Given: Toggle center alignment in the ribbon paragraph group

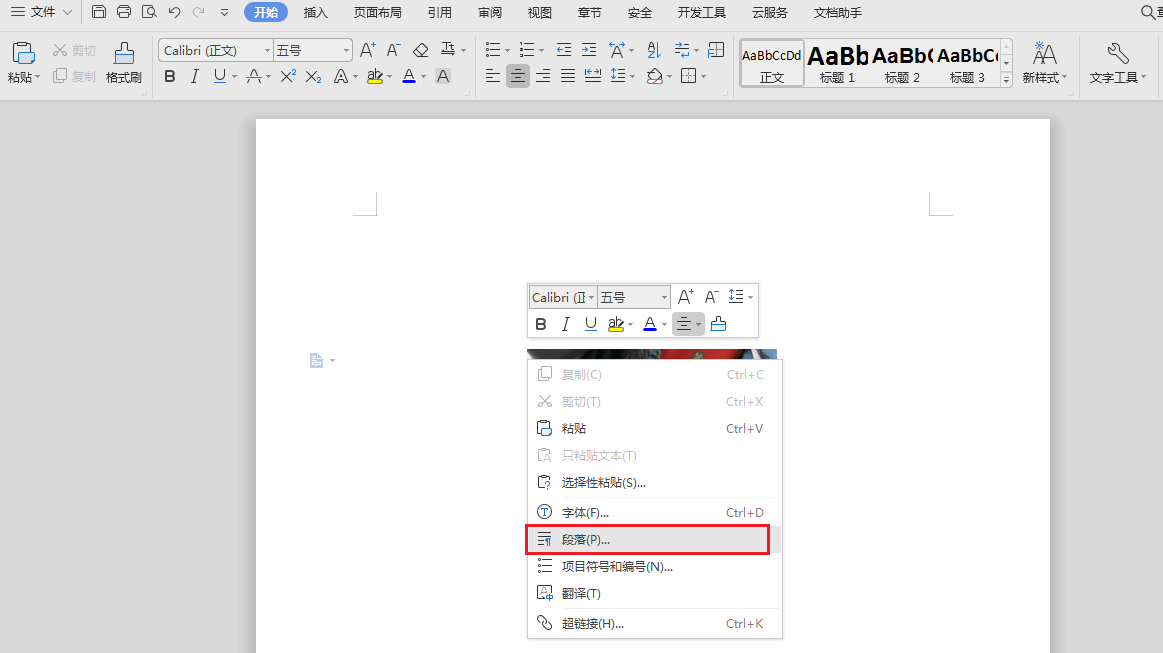Looking at the screenshot, I should tap(517, 76).
